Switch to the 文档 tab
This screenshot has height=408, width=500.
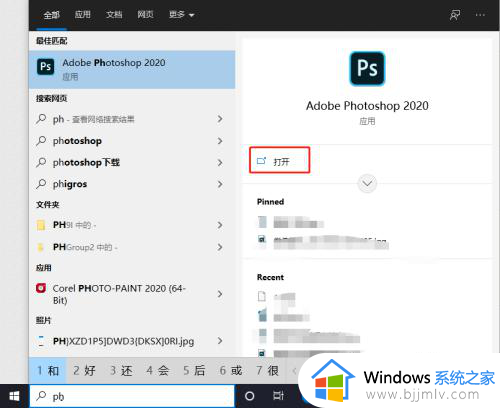pos(114,15)
